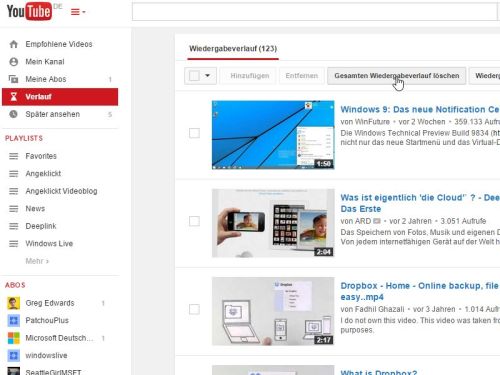
Task: Click the playlist icon beside Windows Live
Action: (13, 244)
